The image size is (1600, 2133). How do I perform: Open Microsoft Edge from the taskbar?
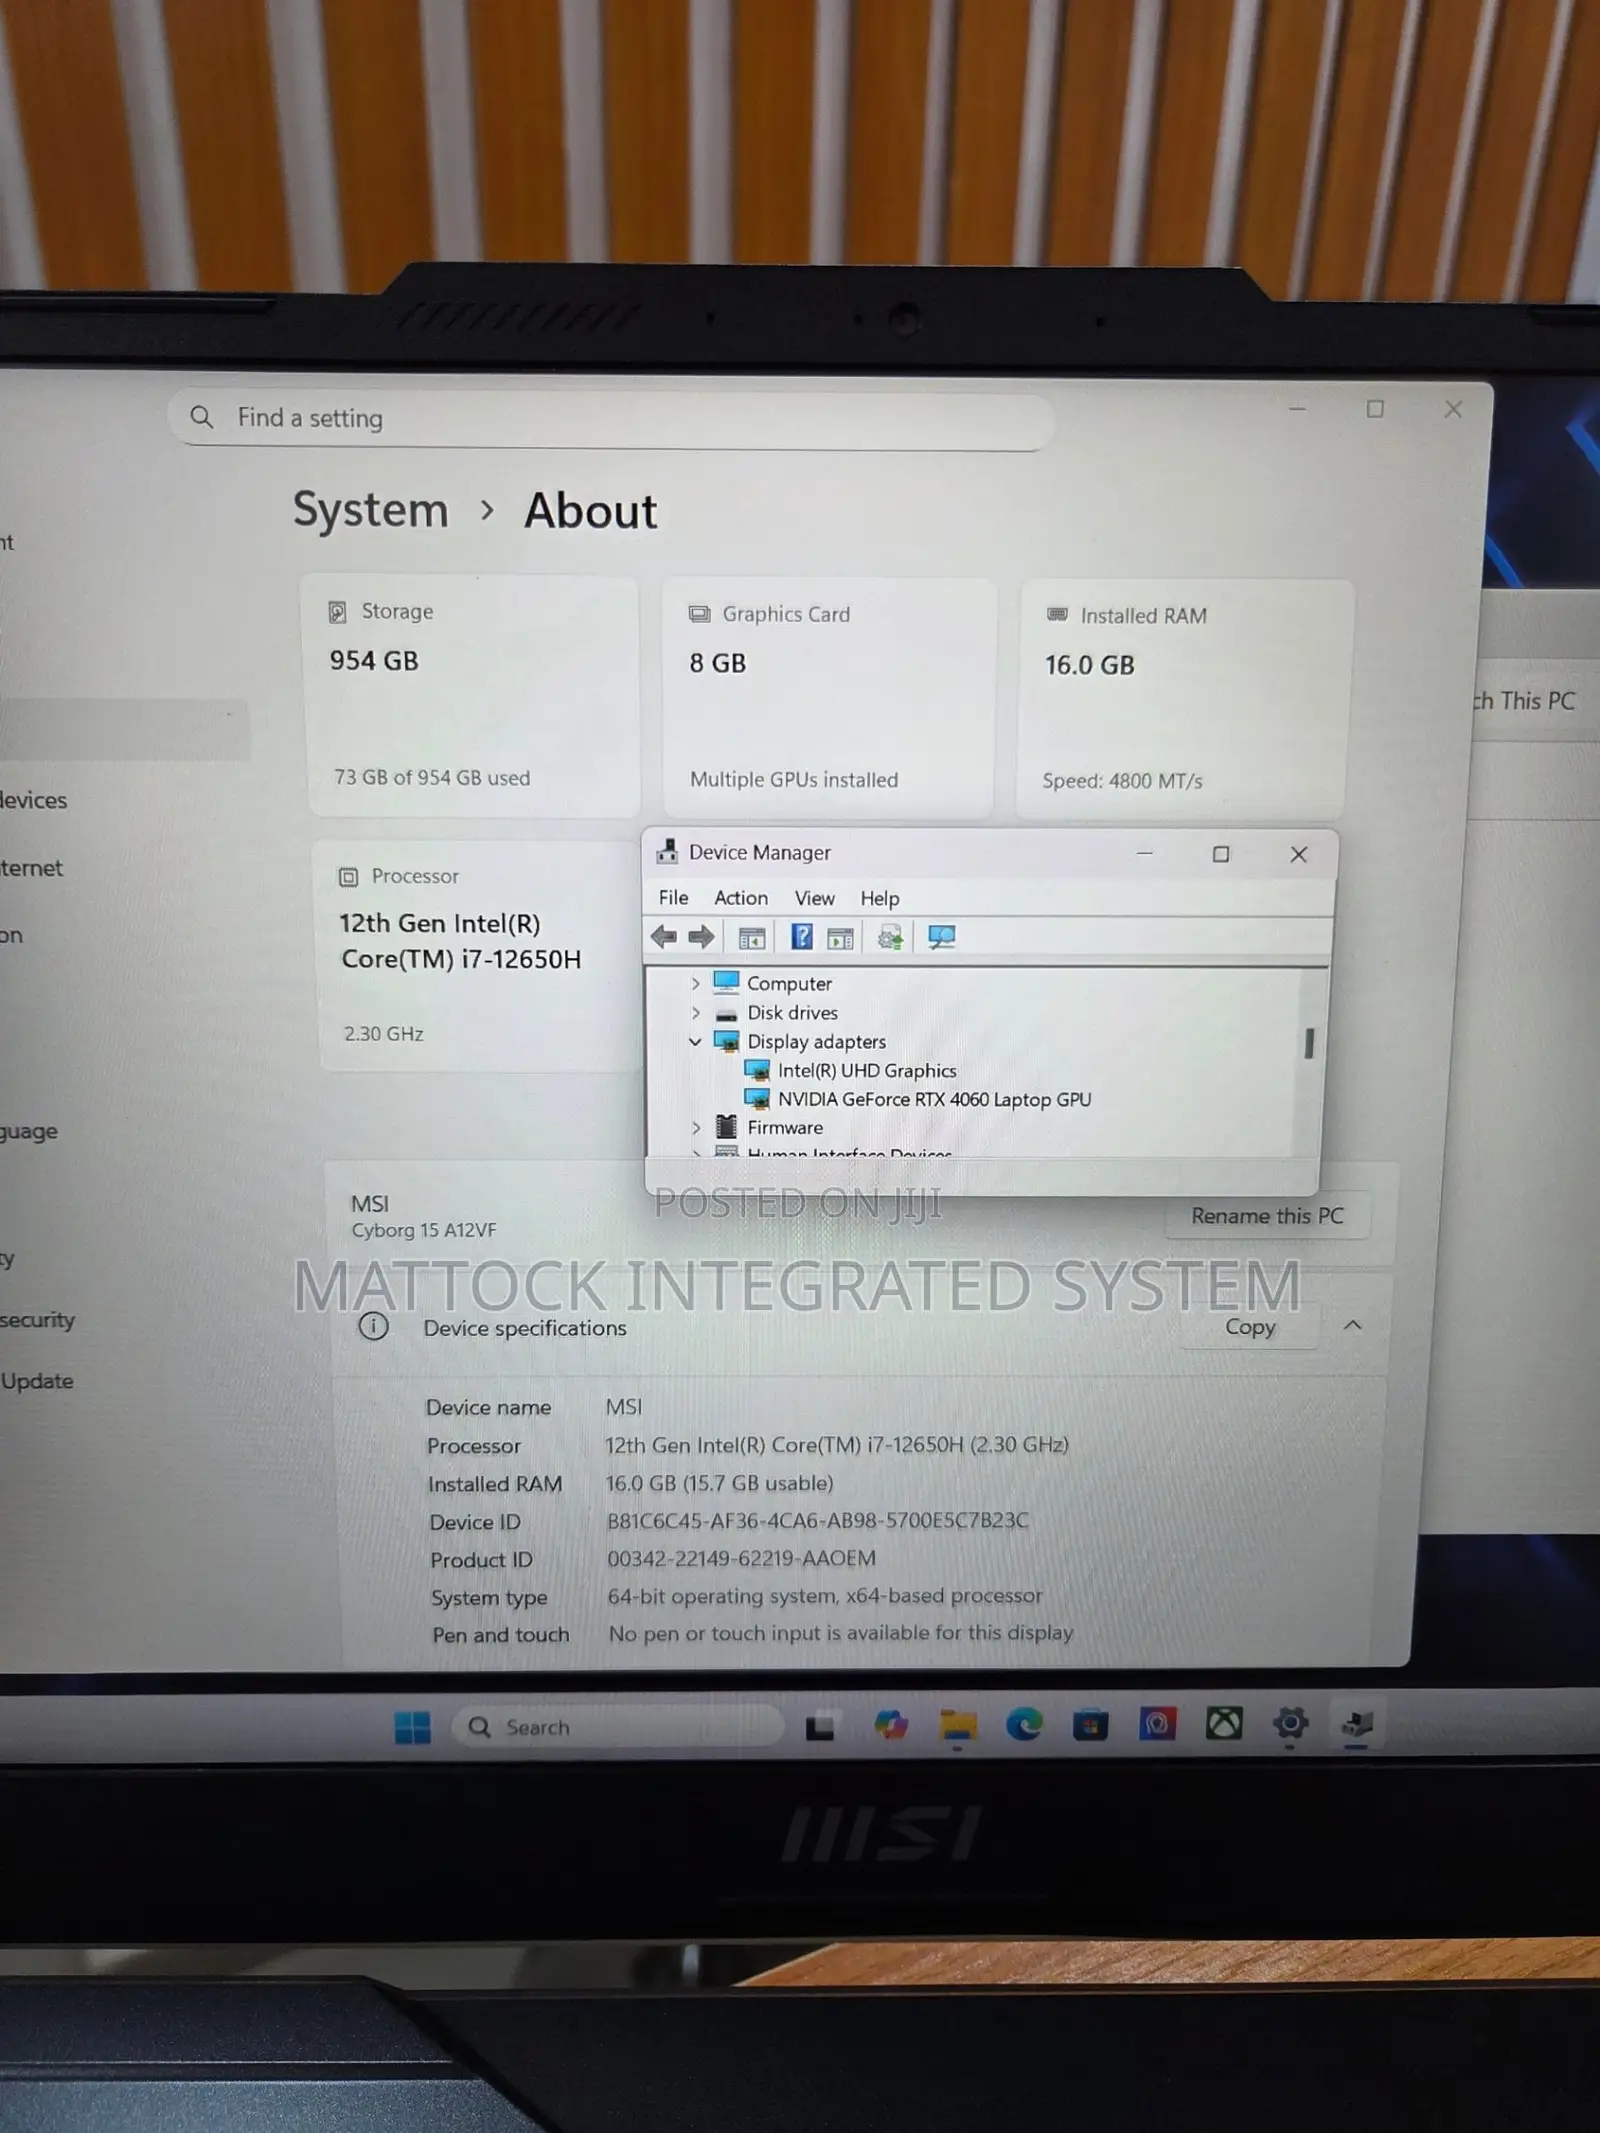[1024, 1724]
